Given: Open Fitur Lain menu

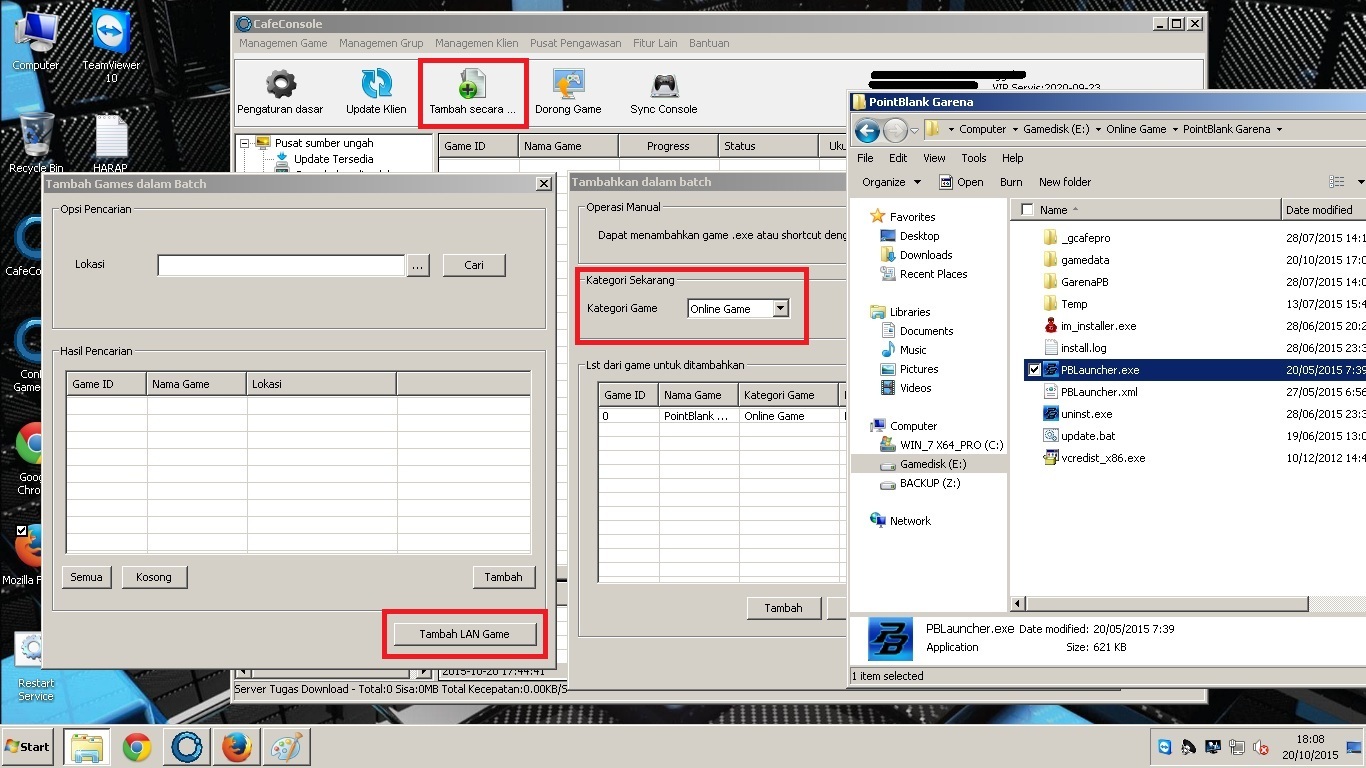Looking at the screenshot, I should click(x=655, y=43).
